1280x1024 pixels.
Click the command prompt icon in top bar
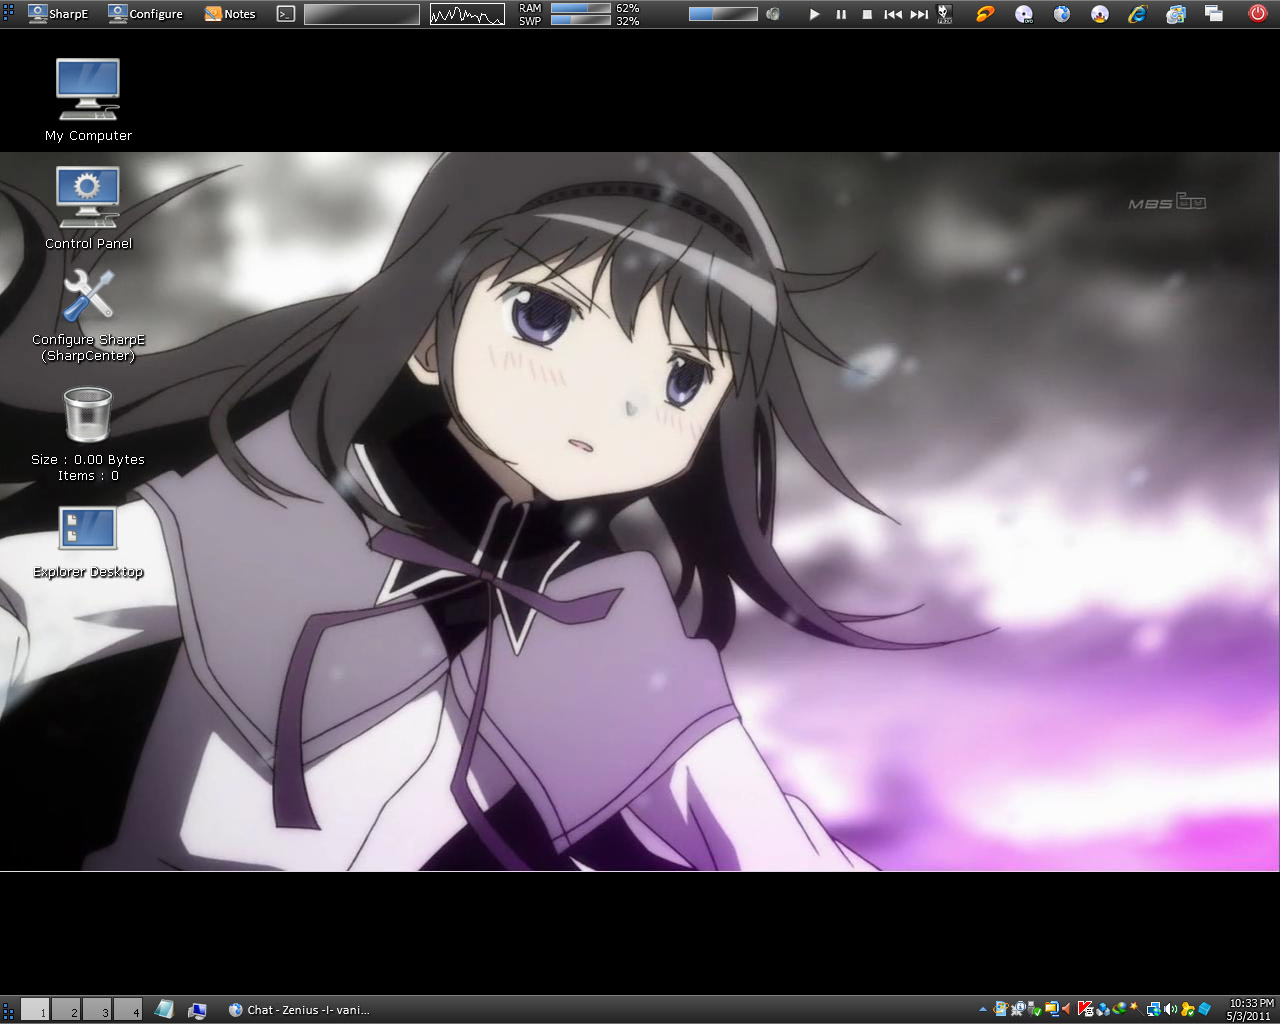pos(286,14)
